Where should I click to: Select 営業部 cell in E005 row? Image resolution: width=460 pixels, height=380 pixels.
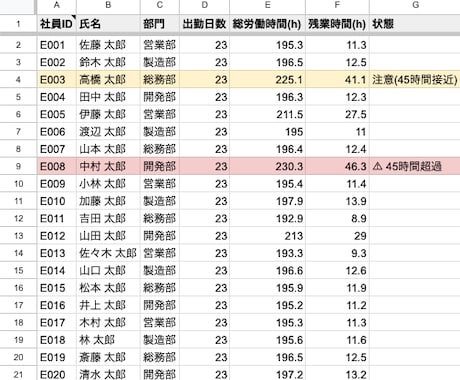click(160, 114)
